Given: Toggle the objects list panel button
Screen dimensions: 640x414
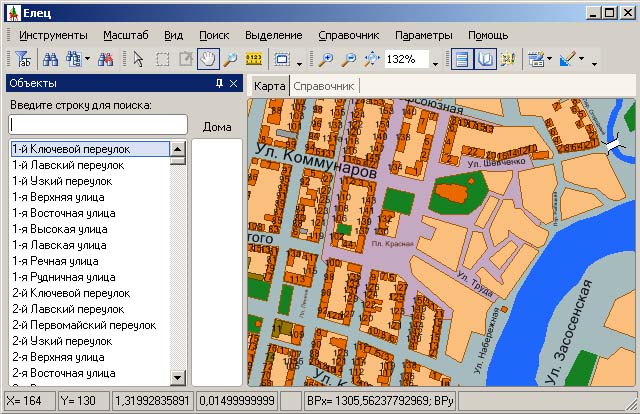Looking at the screenshot, I should tap(462, 59).
